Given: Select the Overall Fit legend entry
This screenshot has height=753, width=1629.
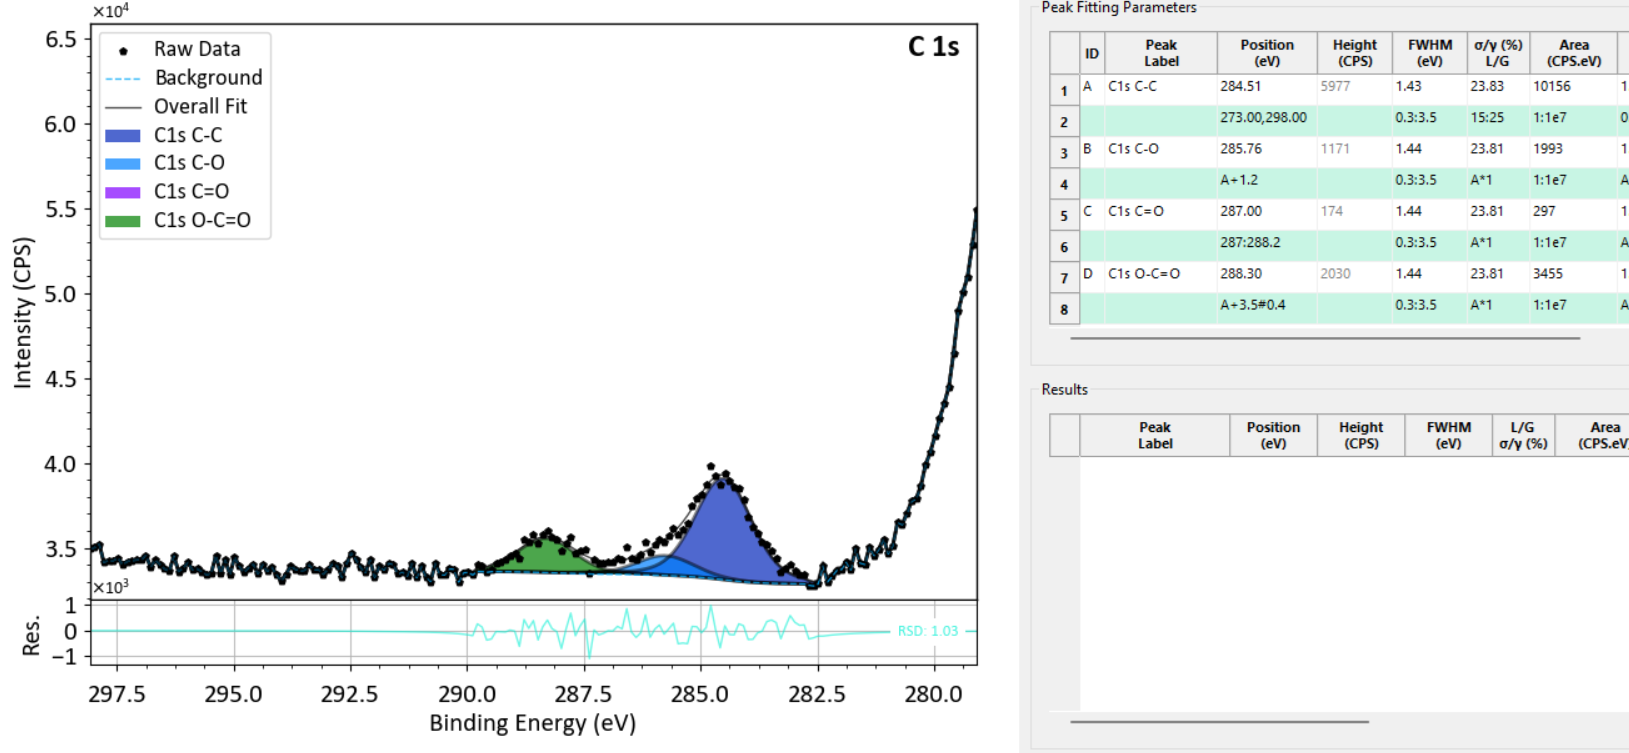Looking at the screenshot, I should 176,106.
